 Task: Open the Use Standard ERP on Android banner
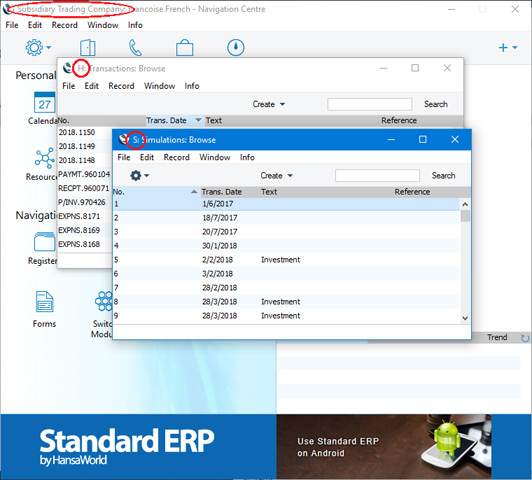point(384,446)
